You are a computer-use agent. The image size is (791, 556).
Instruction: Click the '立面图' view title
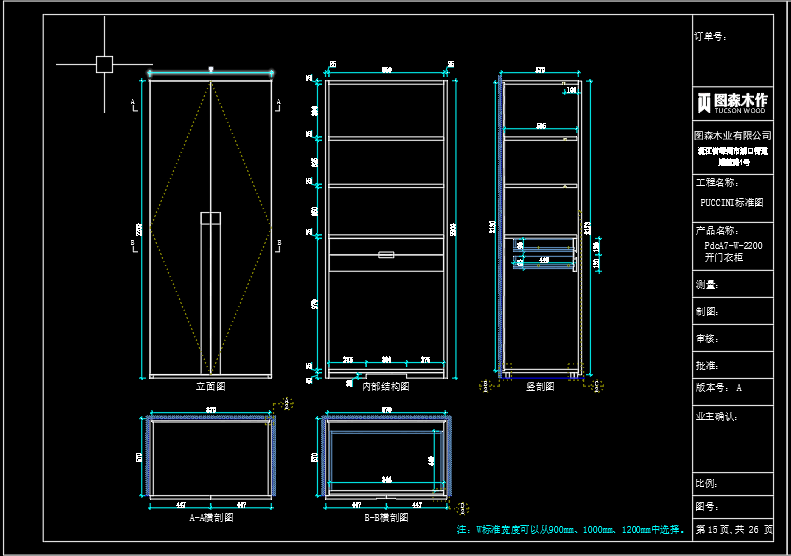tap(210, 386)
